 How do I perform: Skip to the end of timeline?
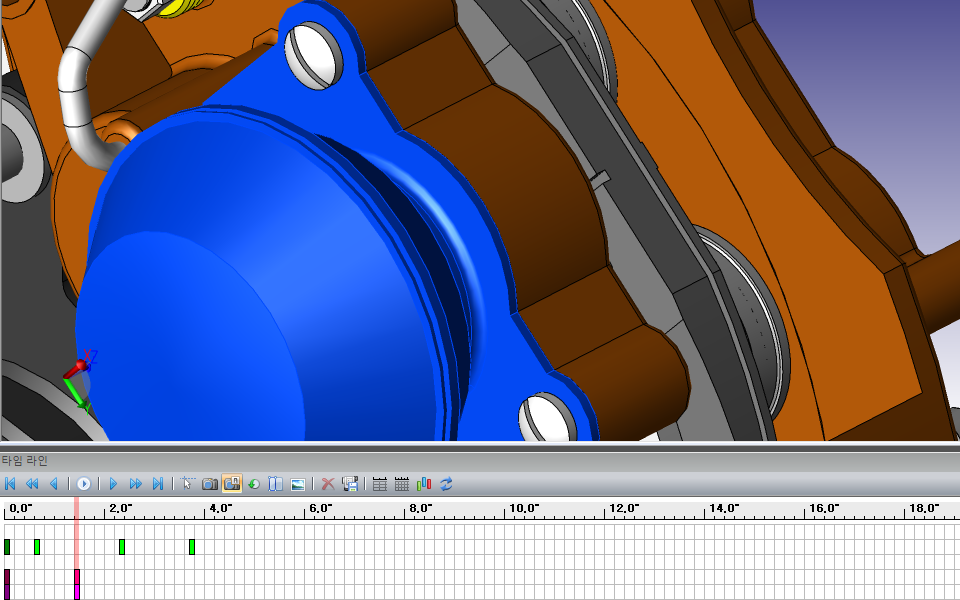[158, 484]
